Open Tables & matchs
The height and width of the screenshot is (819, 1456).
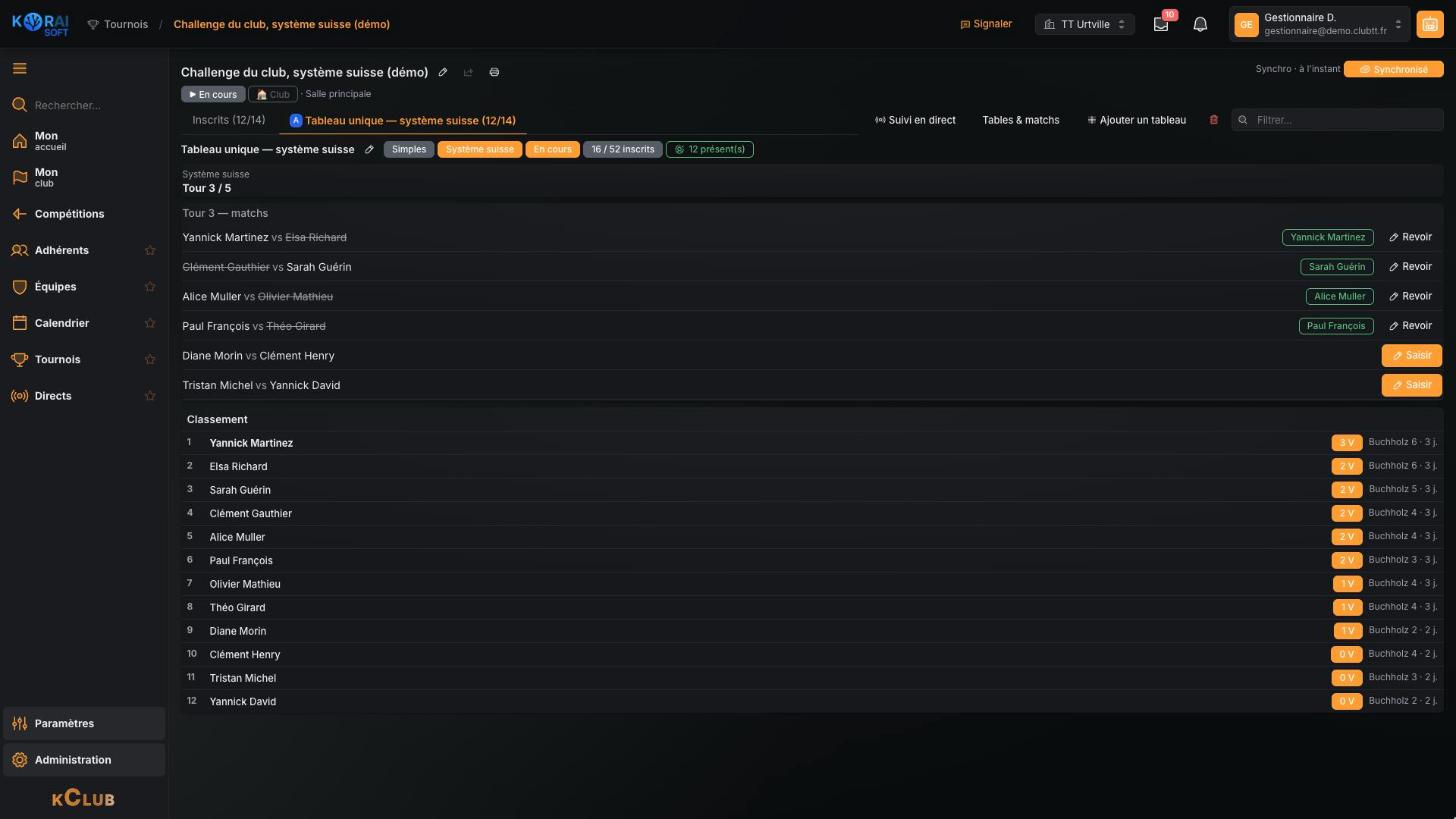[x=1020, y=120]
